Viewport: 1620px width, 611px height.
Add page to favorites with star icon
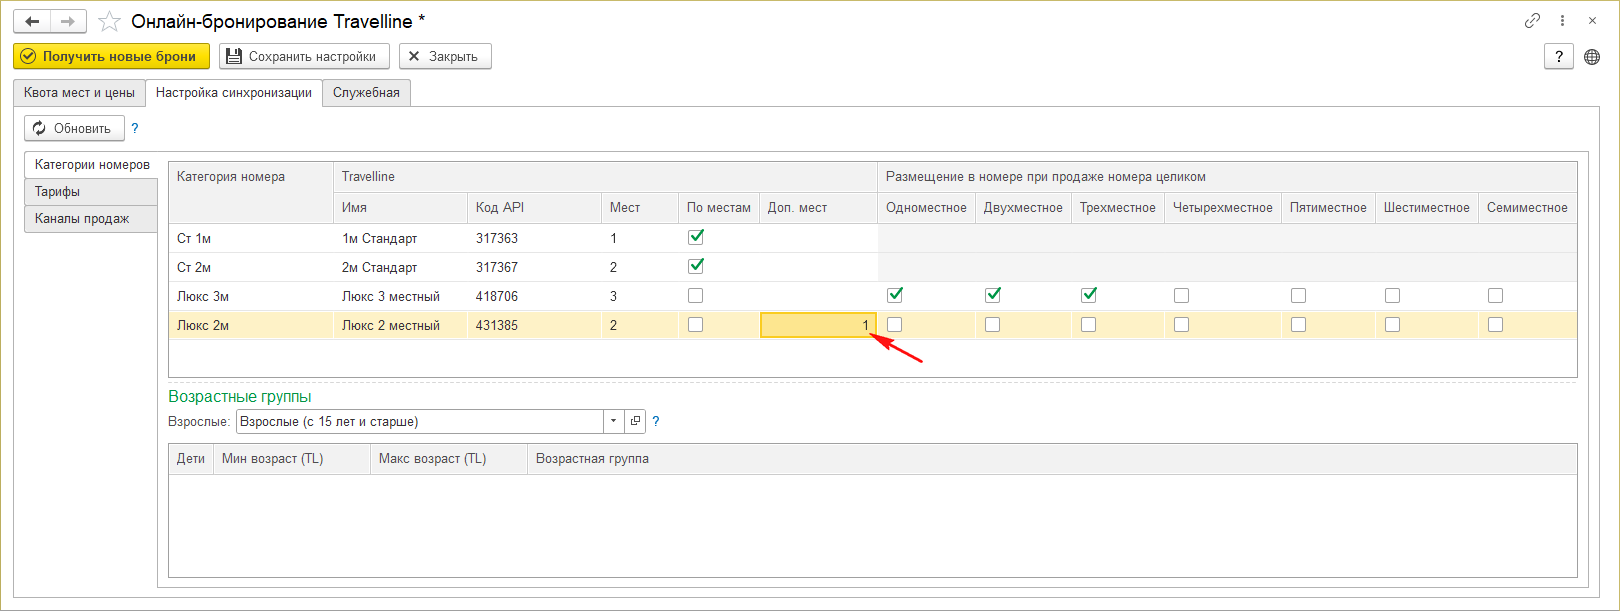[x=110, y=21]
